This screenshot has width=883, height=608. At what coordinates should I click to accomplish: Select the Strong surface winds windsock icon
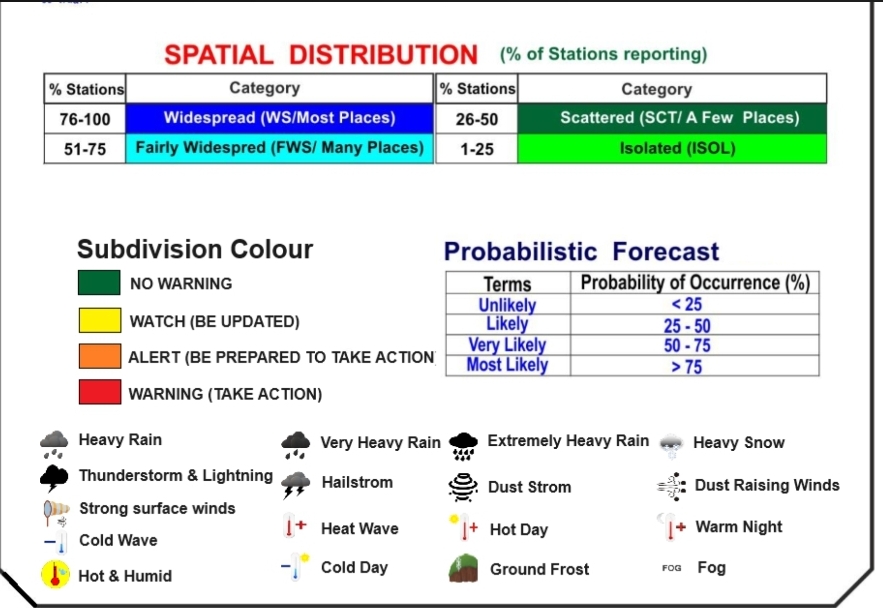[55, 511]
